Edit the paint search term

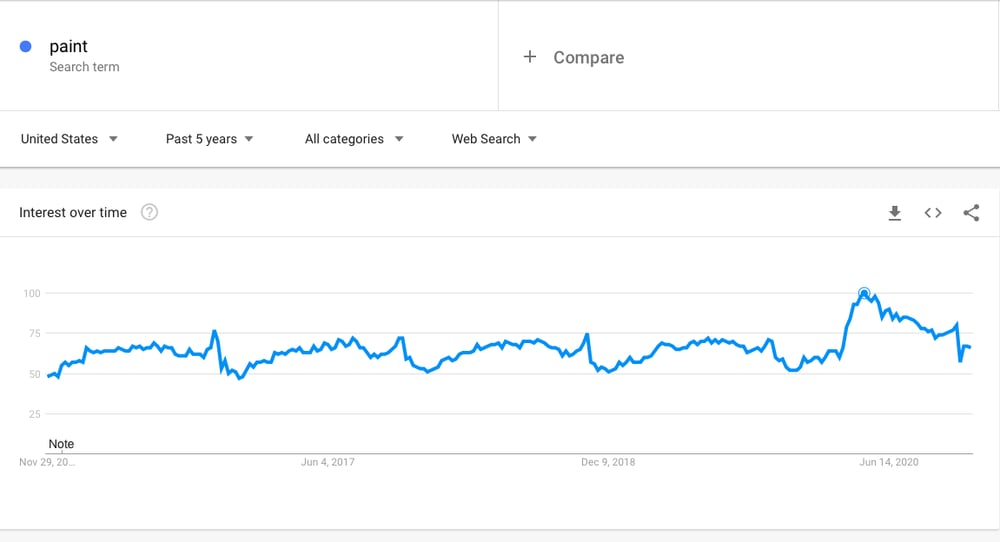(69, 47)
